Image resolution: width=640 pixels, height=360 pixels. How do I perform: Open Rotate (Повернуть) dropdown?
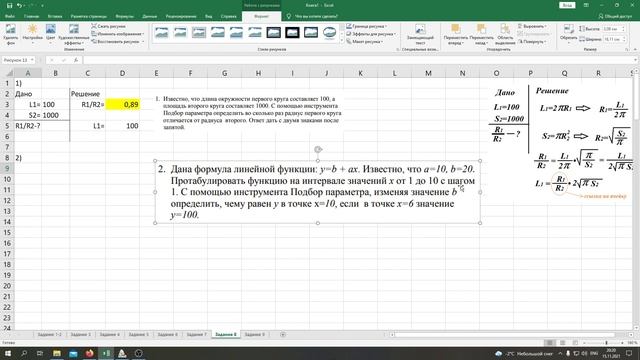point(532,41)
